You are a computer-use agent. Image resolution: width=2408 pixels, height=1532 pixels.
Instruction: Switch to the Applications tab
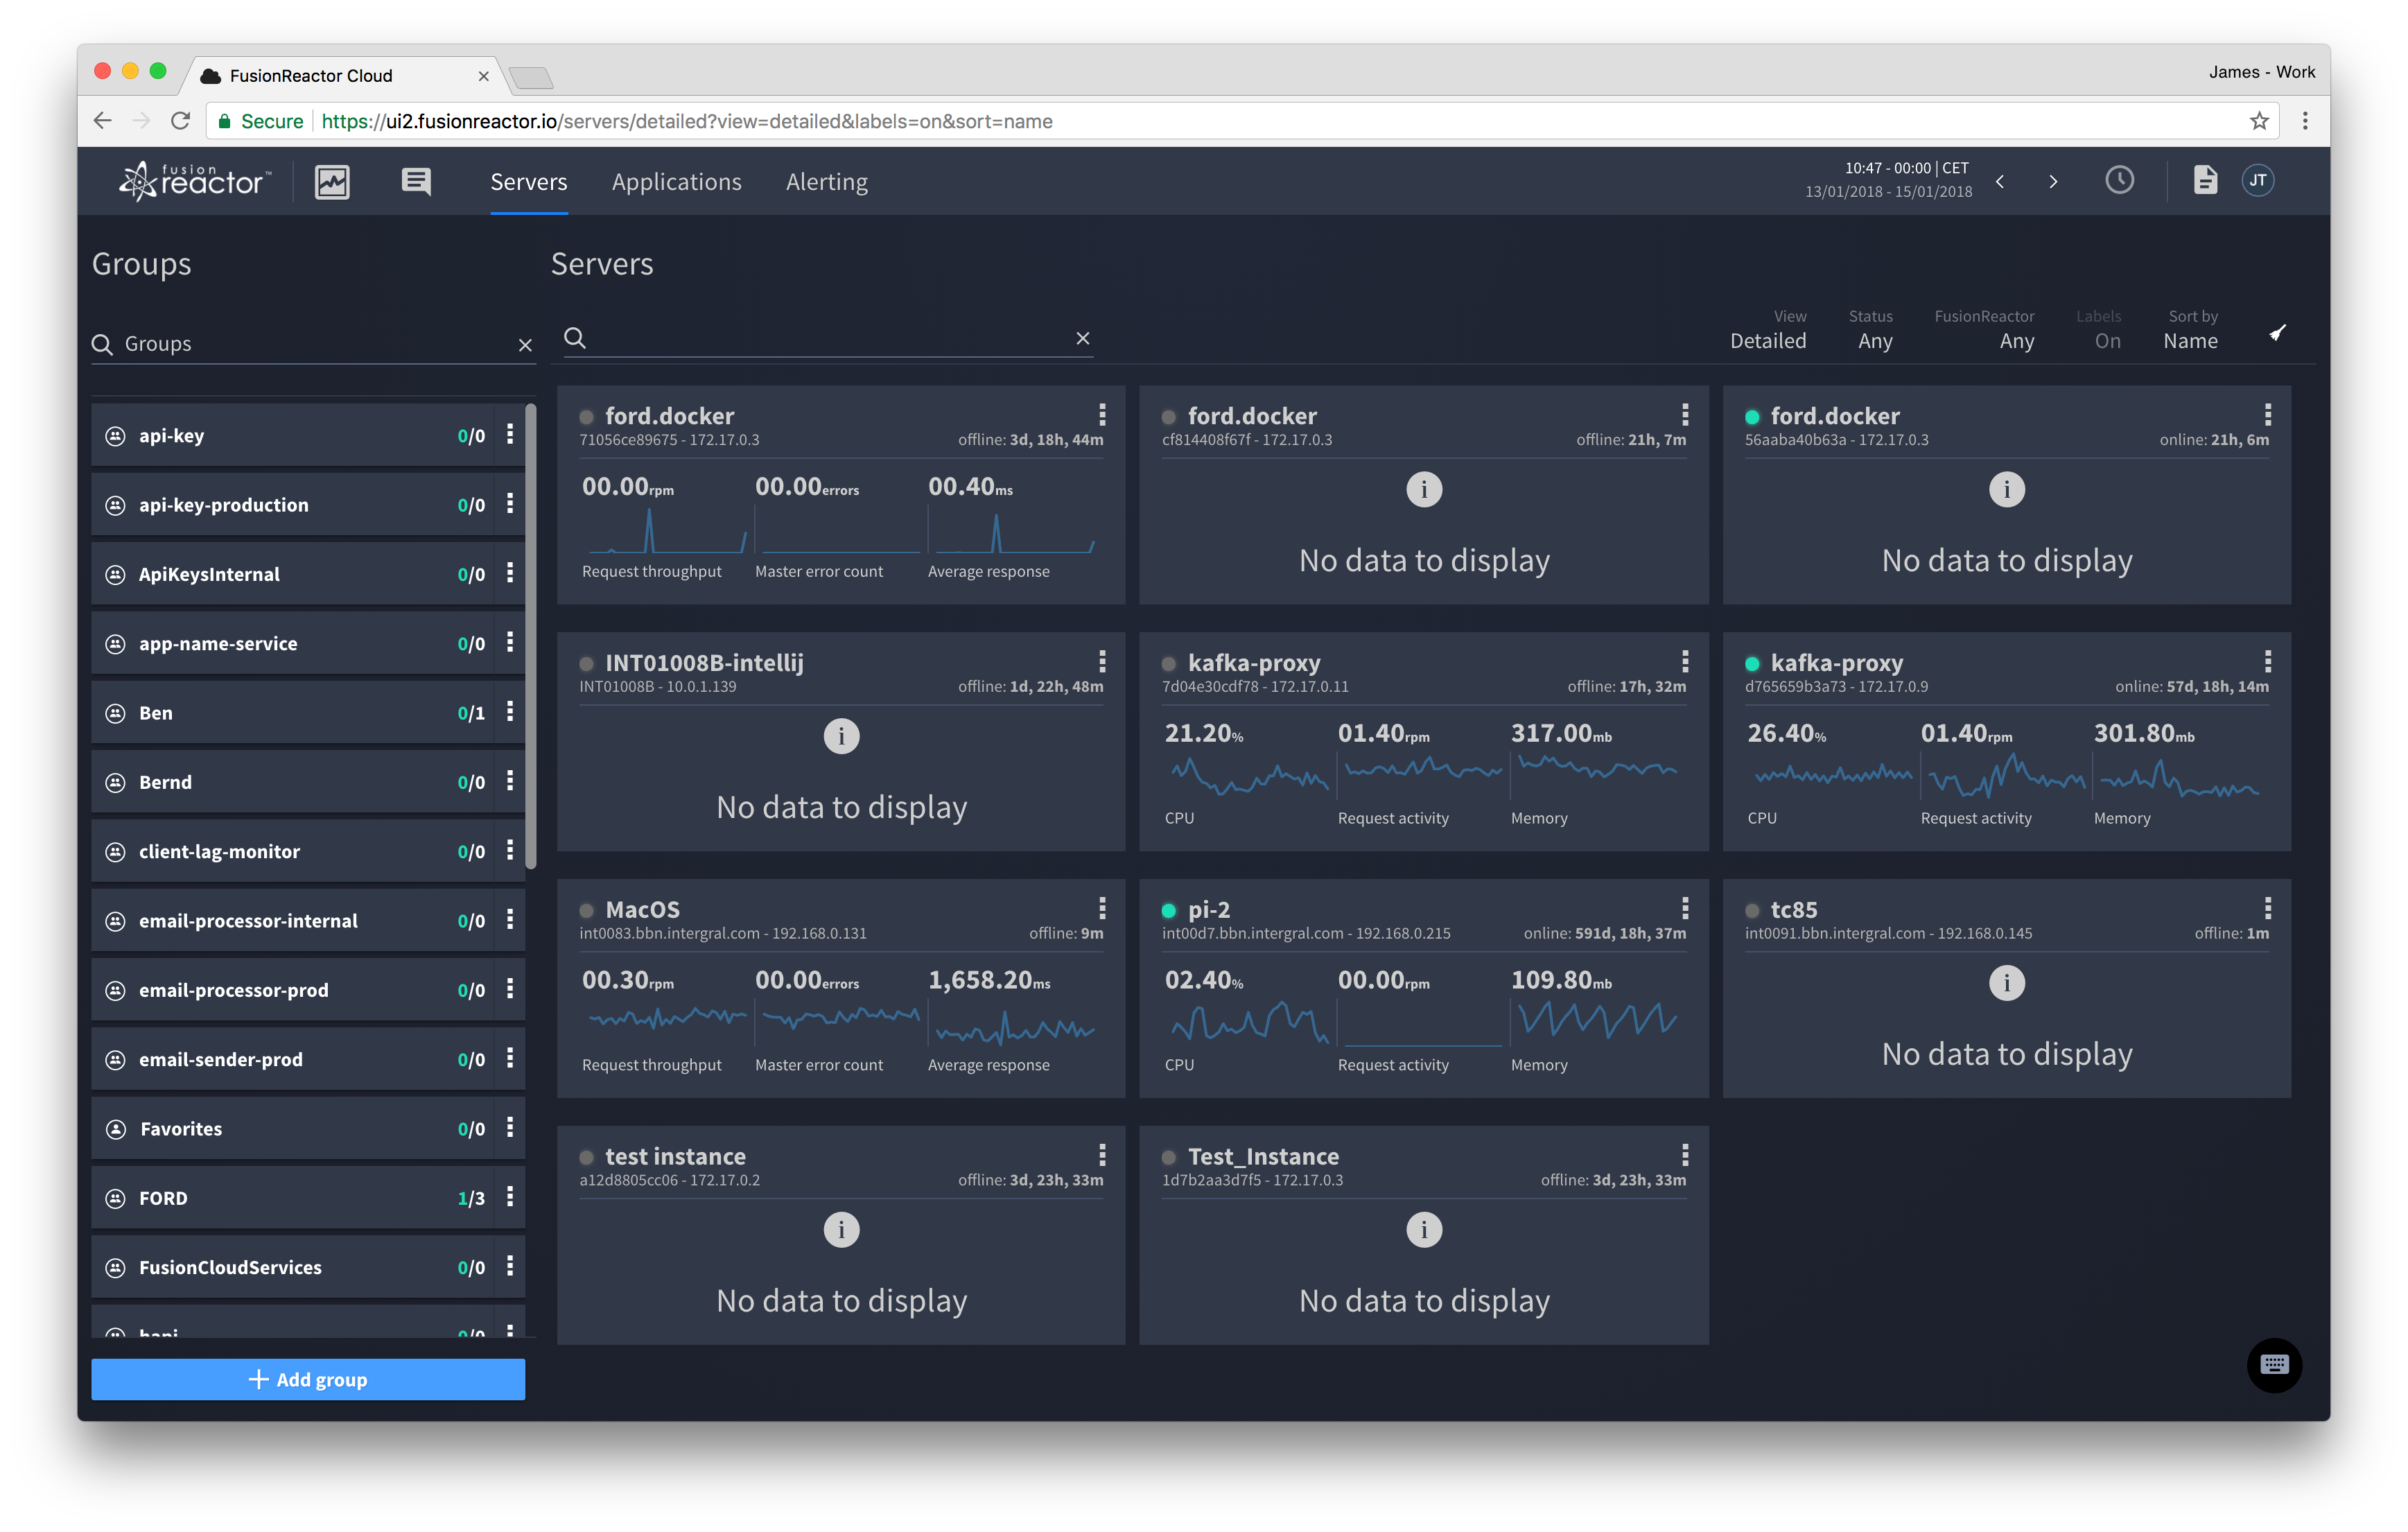(x=676, y=182)
